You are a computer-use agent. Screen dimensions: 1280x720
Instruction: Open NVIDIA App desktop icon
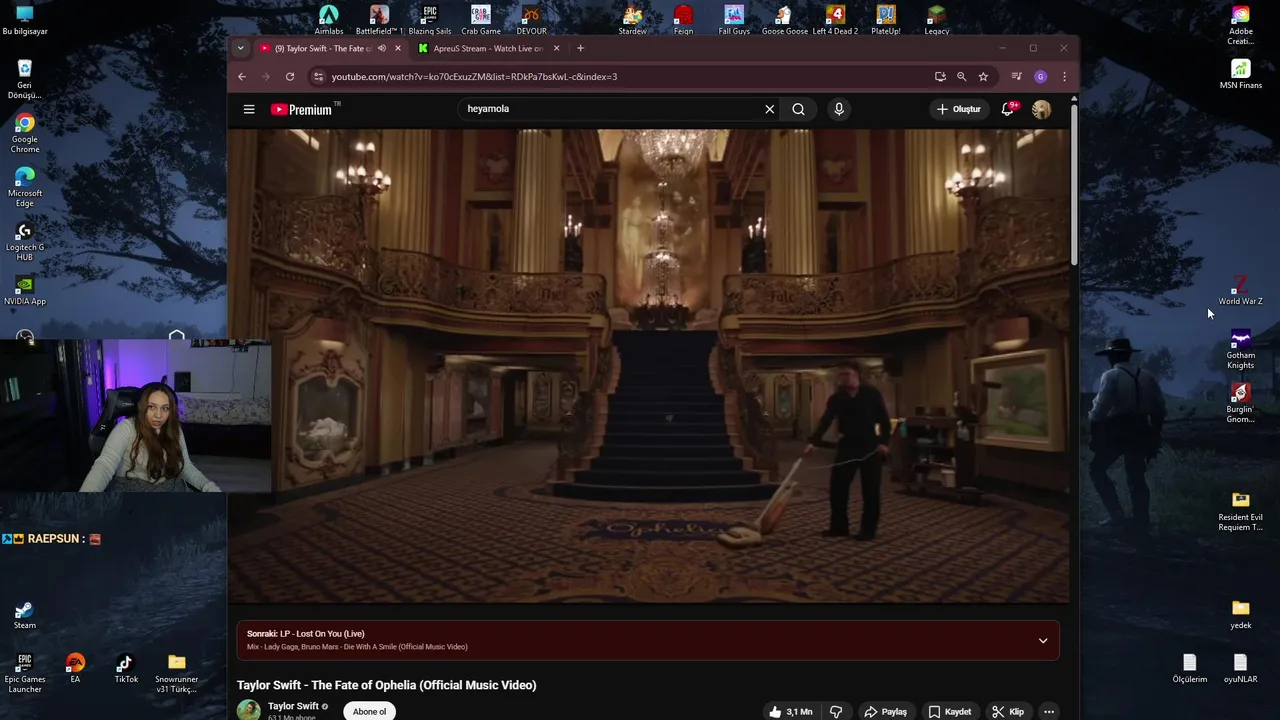(x=25, y=291)
